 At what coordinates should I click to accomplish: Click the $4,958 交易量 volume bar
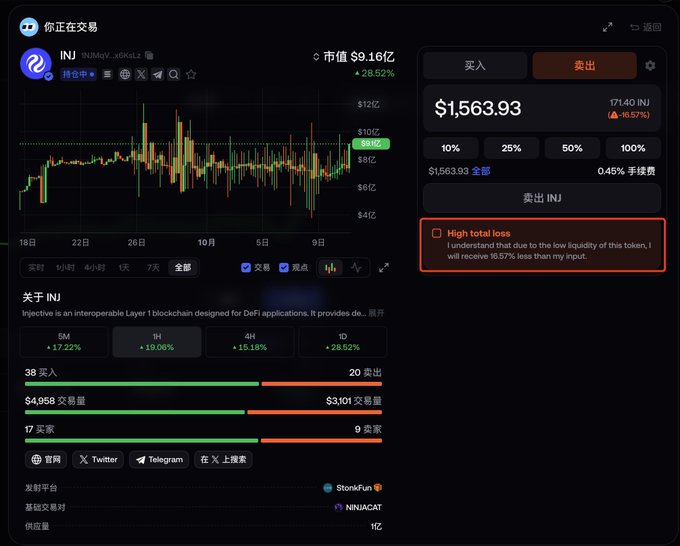click(x=134, y=412)
